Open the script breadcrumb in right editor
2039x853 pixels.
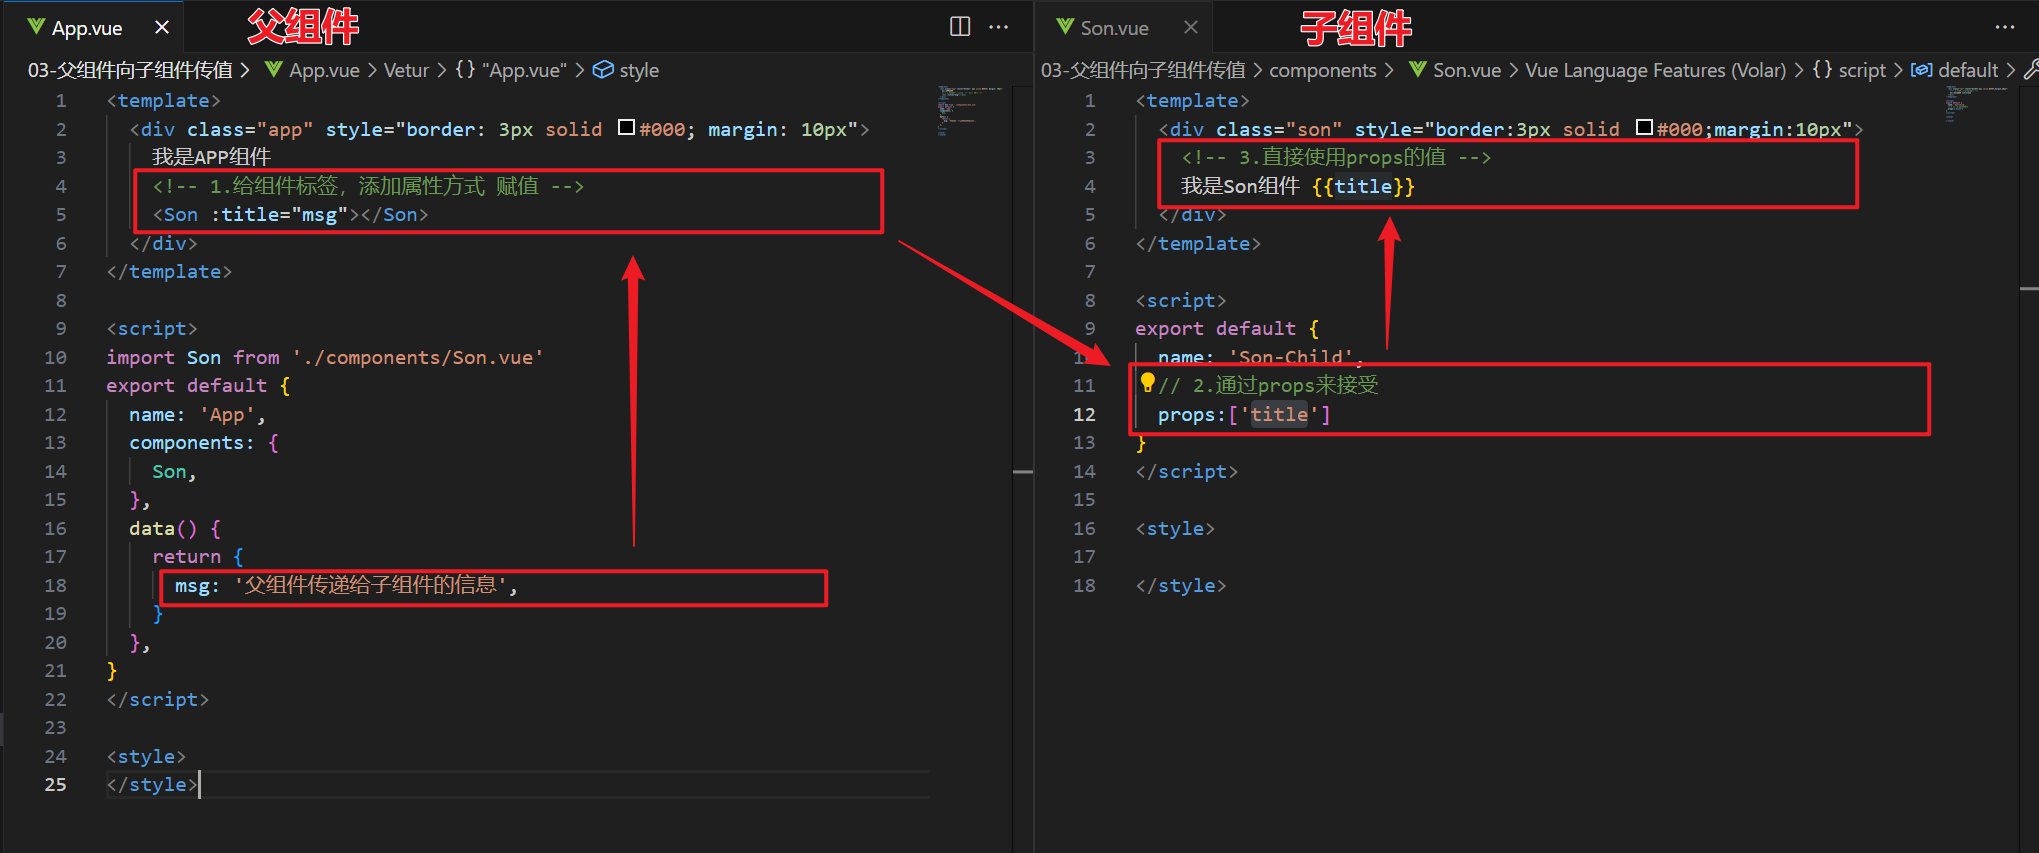click(x=1849, y=70)
